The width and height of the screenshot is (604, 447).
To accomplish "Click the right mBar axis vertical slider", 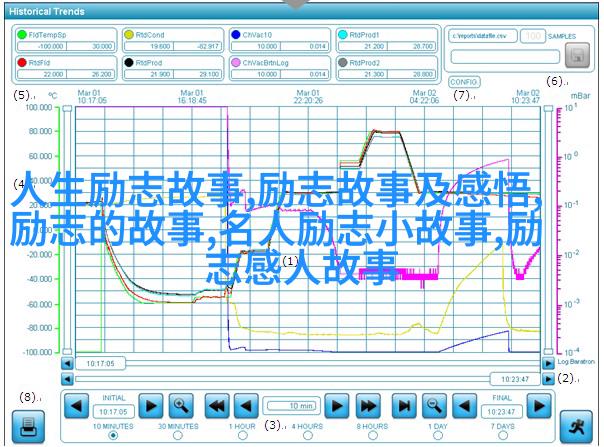I will (548, 230).
